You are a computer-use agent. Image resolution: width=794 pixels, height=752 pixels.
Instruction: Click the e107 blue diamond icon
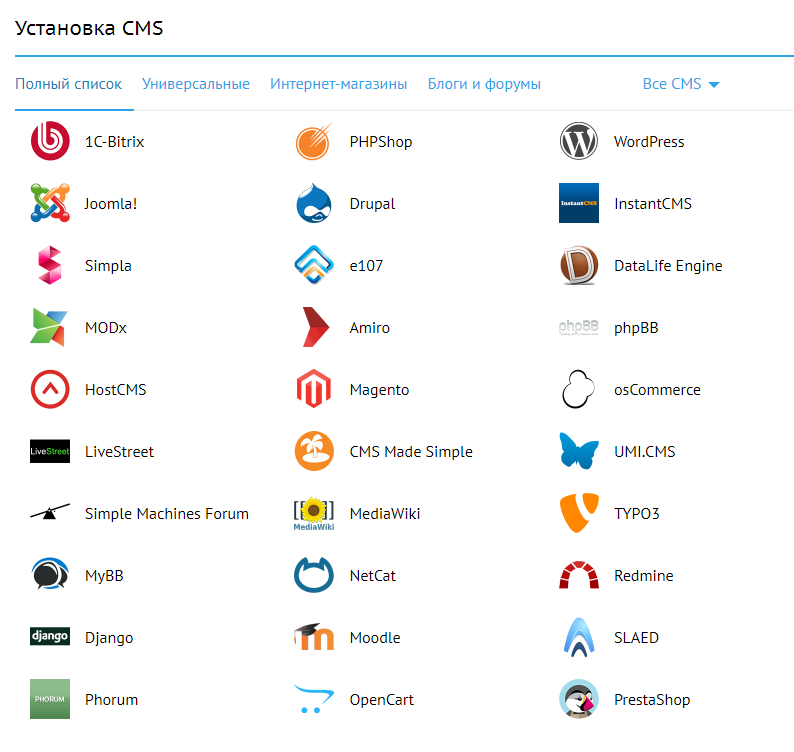[x=314, y=265]
